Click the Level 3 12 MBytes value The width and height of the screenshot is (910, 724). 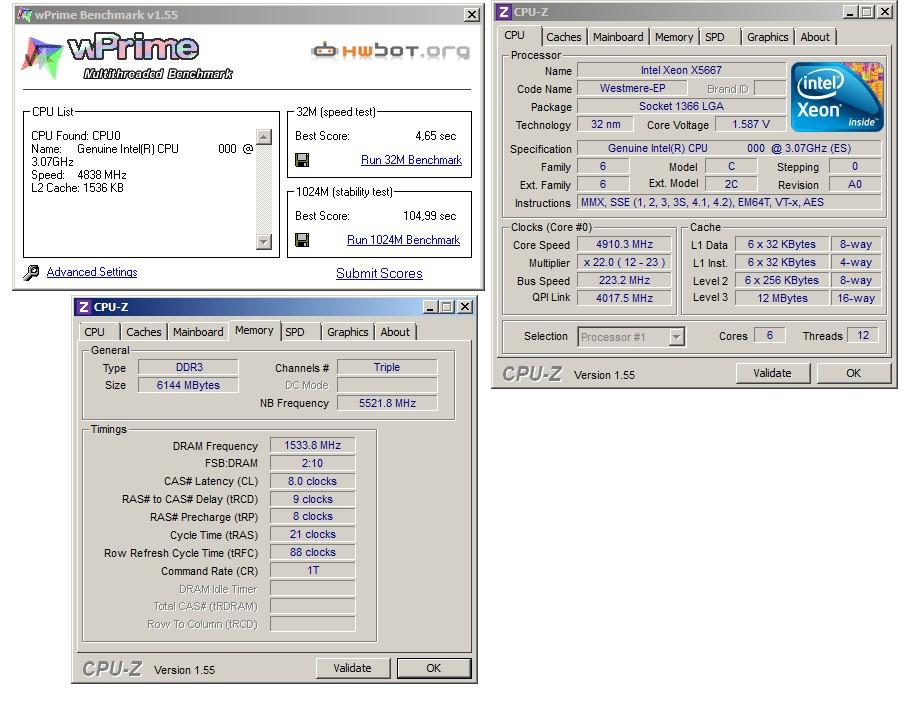(782, 298)
